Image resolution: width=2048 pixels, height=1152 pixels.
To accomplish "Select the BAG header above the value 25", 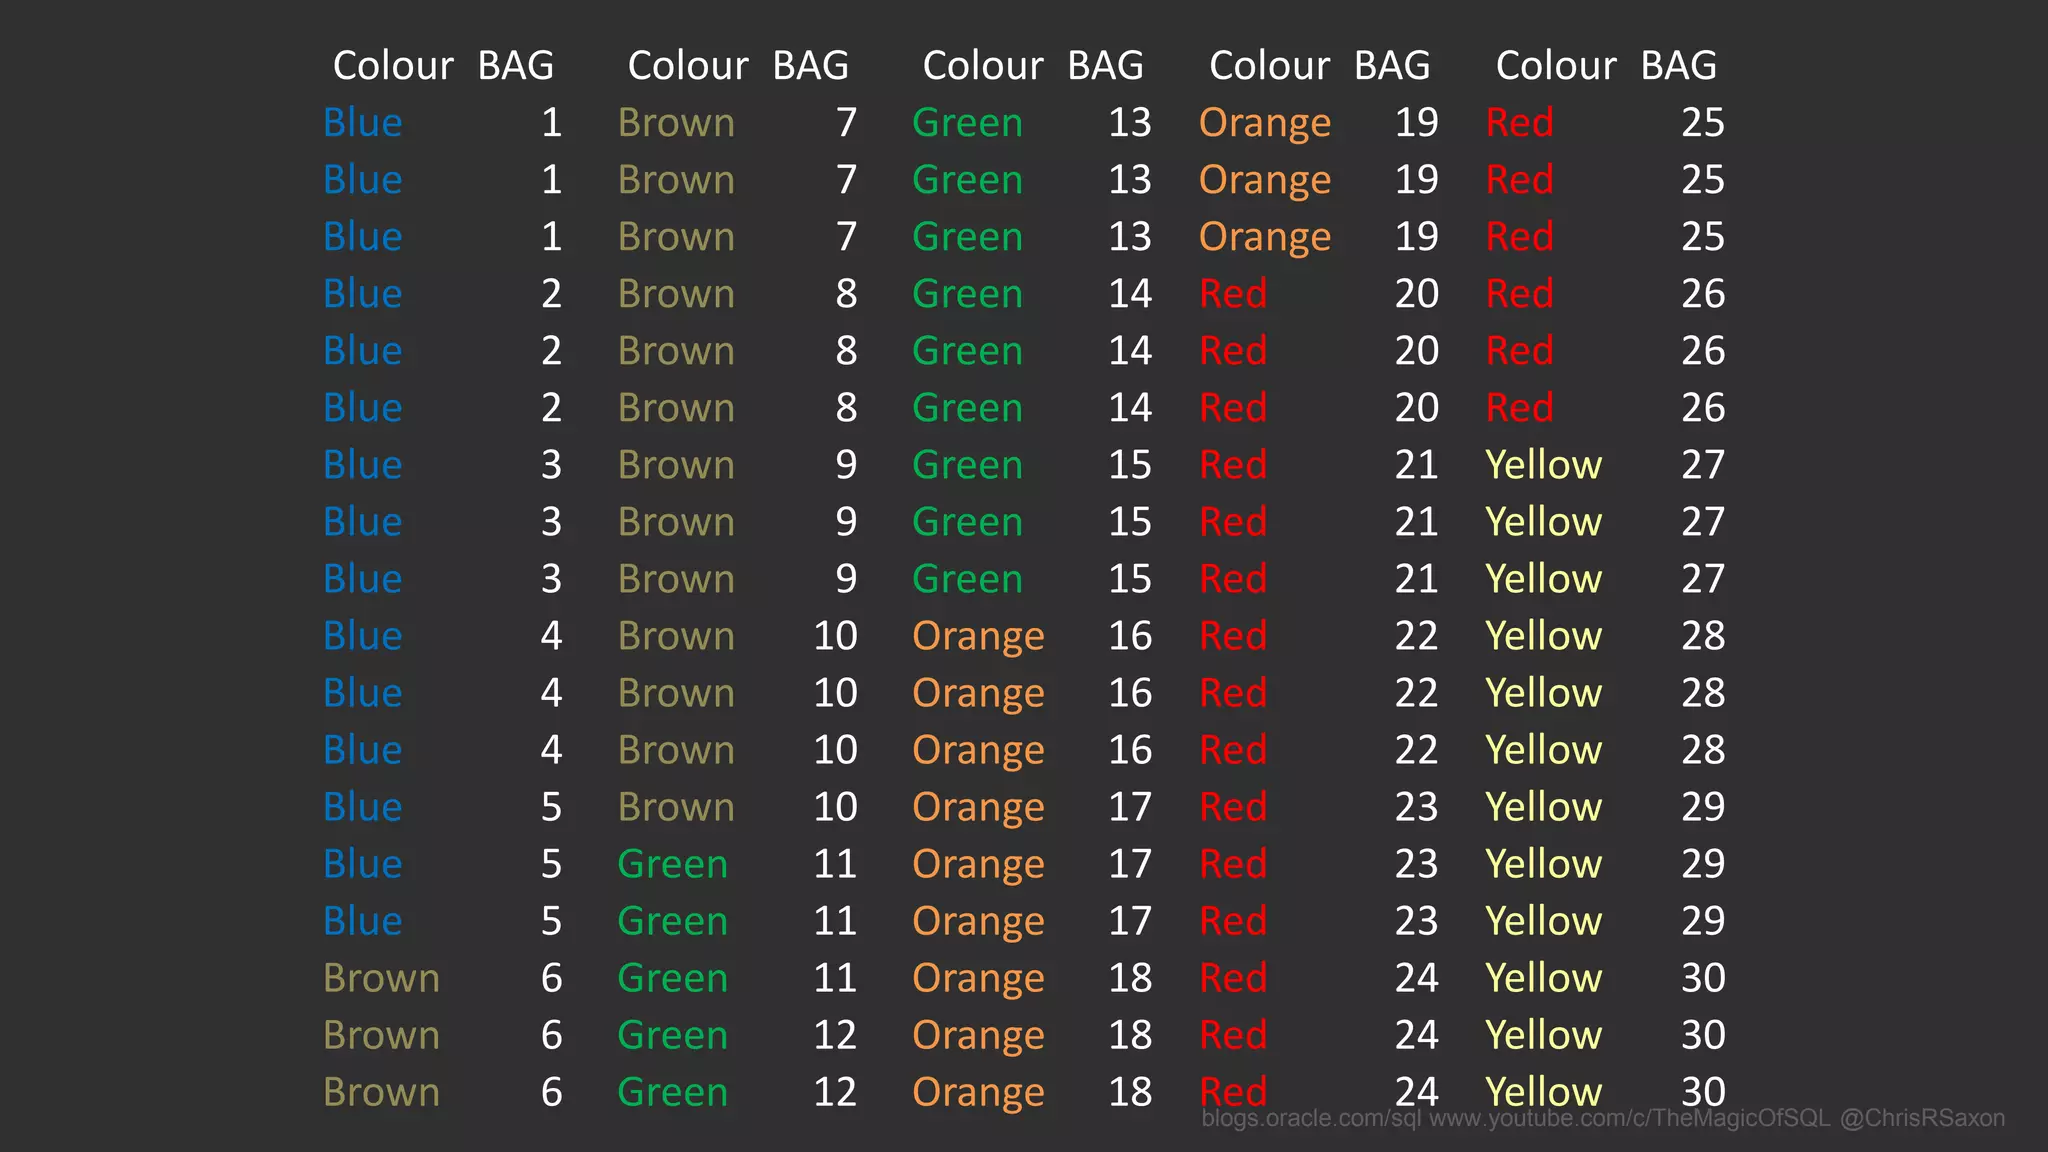I will click(x=1679, y=66).
